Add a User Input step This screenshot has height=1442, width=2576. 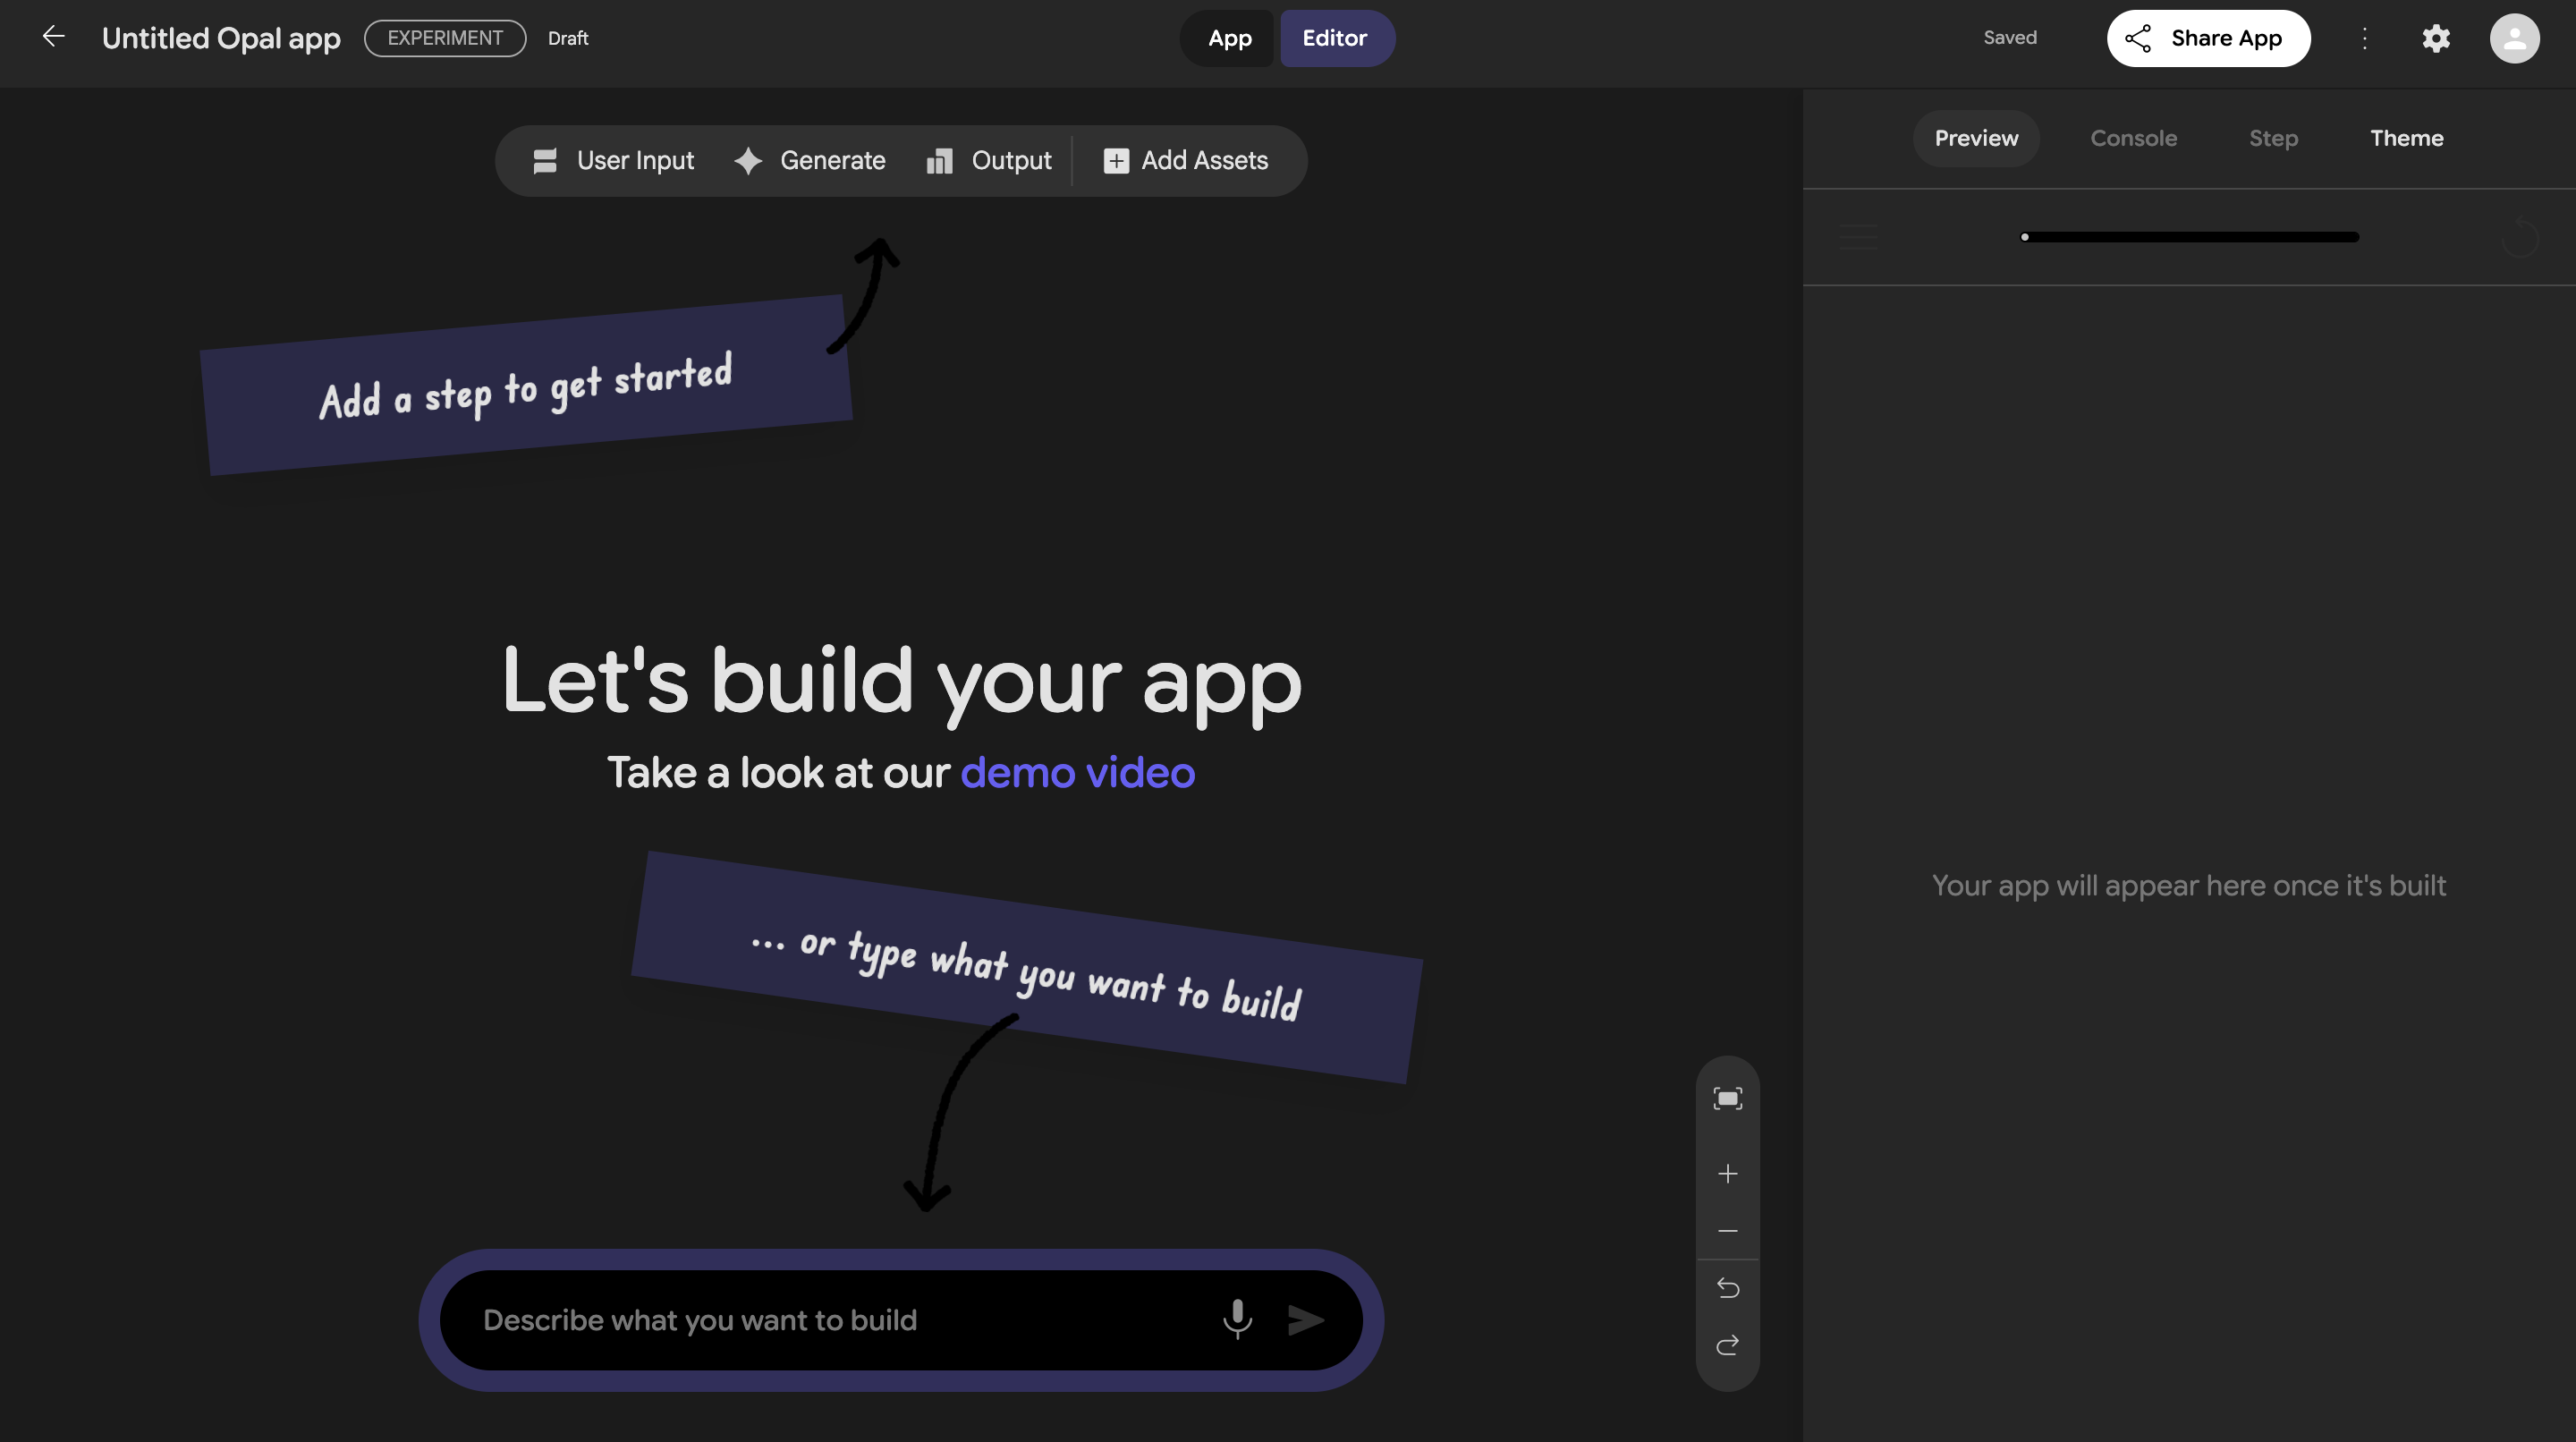[613, 160]
